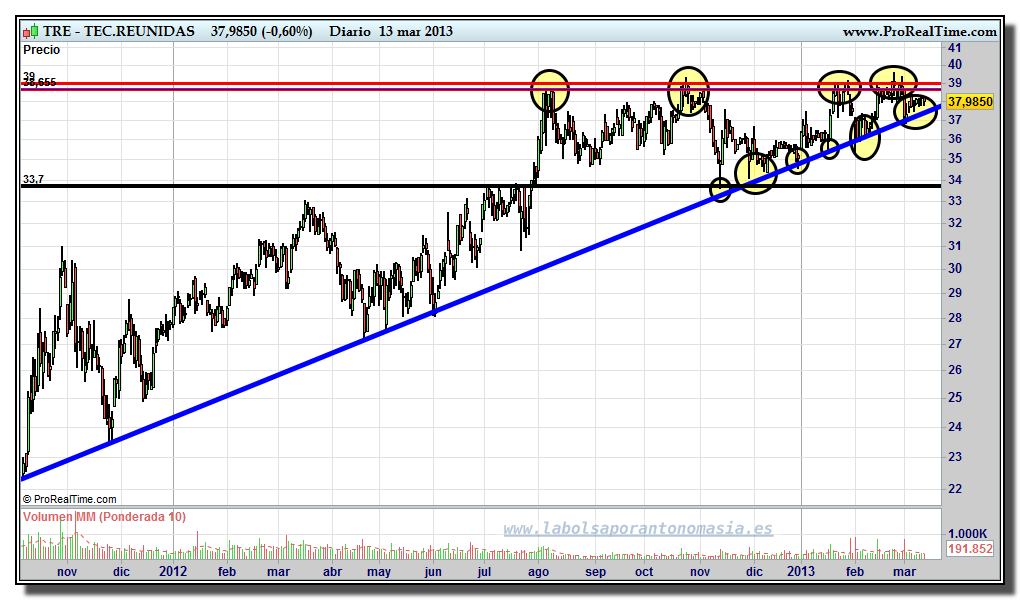Click the Precio panel label
Screen dimensions: 1020x600
(x=41, y=50)
